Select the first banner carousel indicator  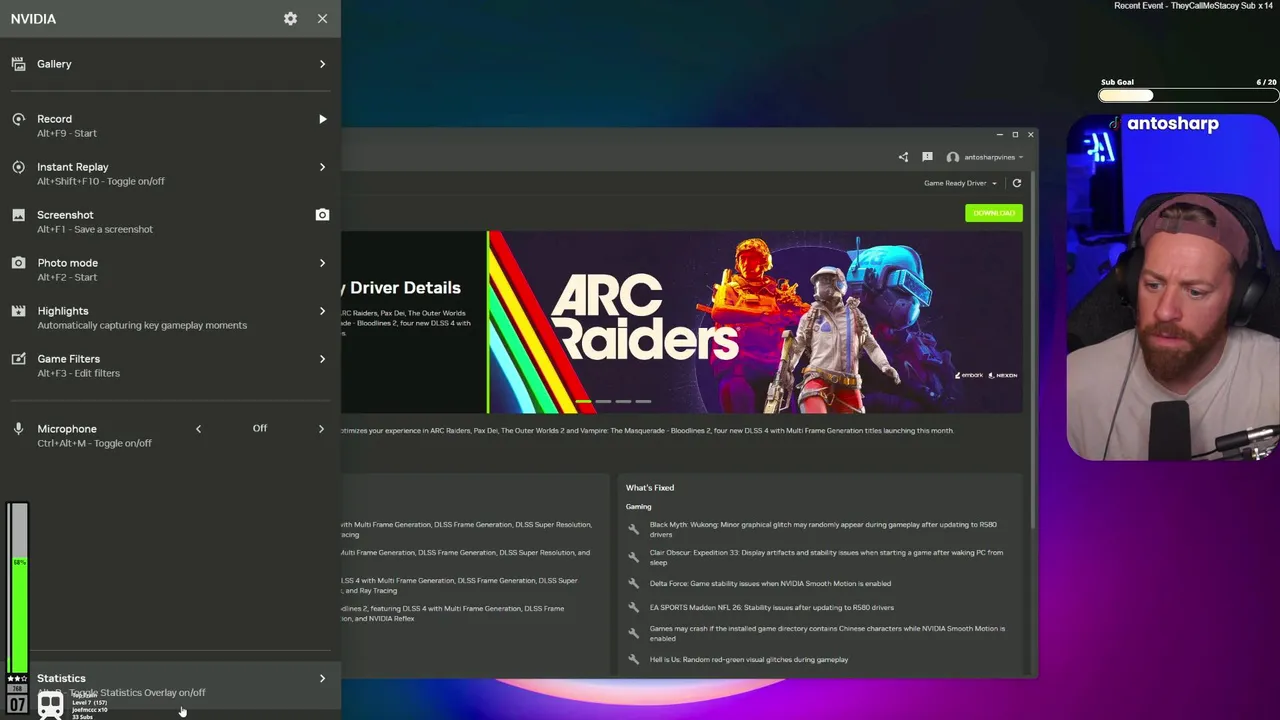tap(584, 401)
